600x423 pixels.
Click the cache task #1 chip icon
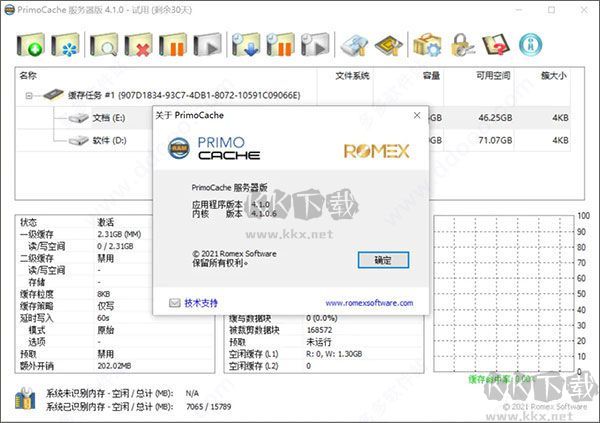coord(54,95)
